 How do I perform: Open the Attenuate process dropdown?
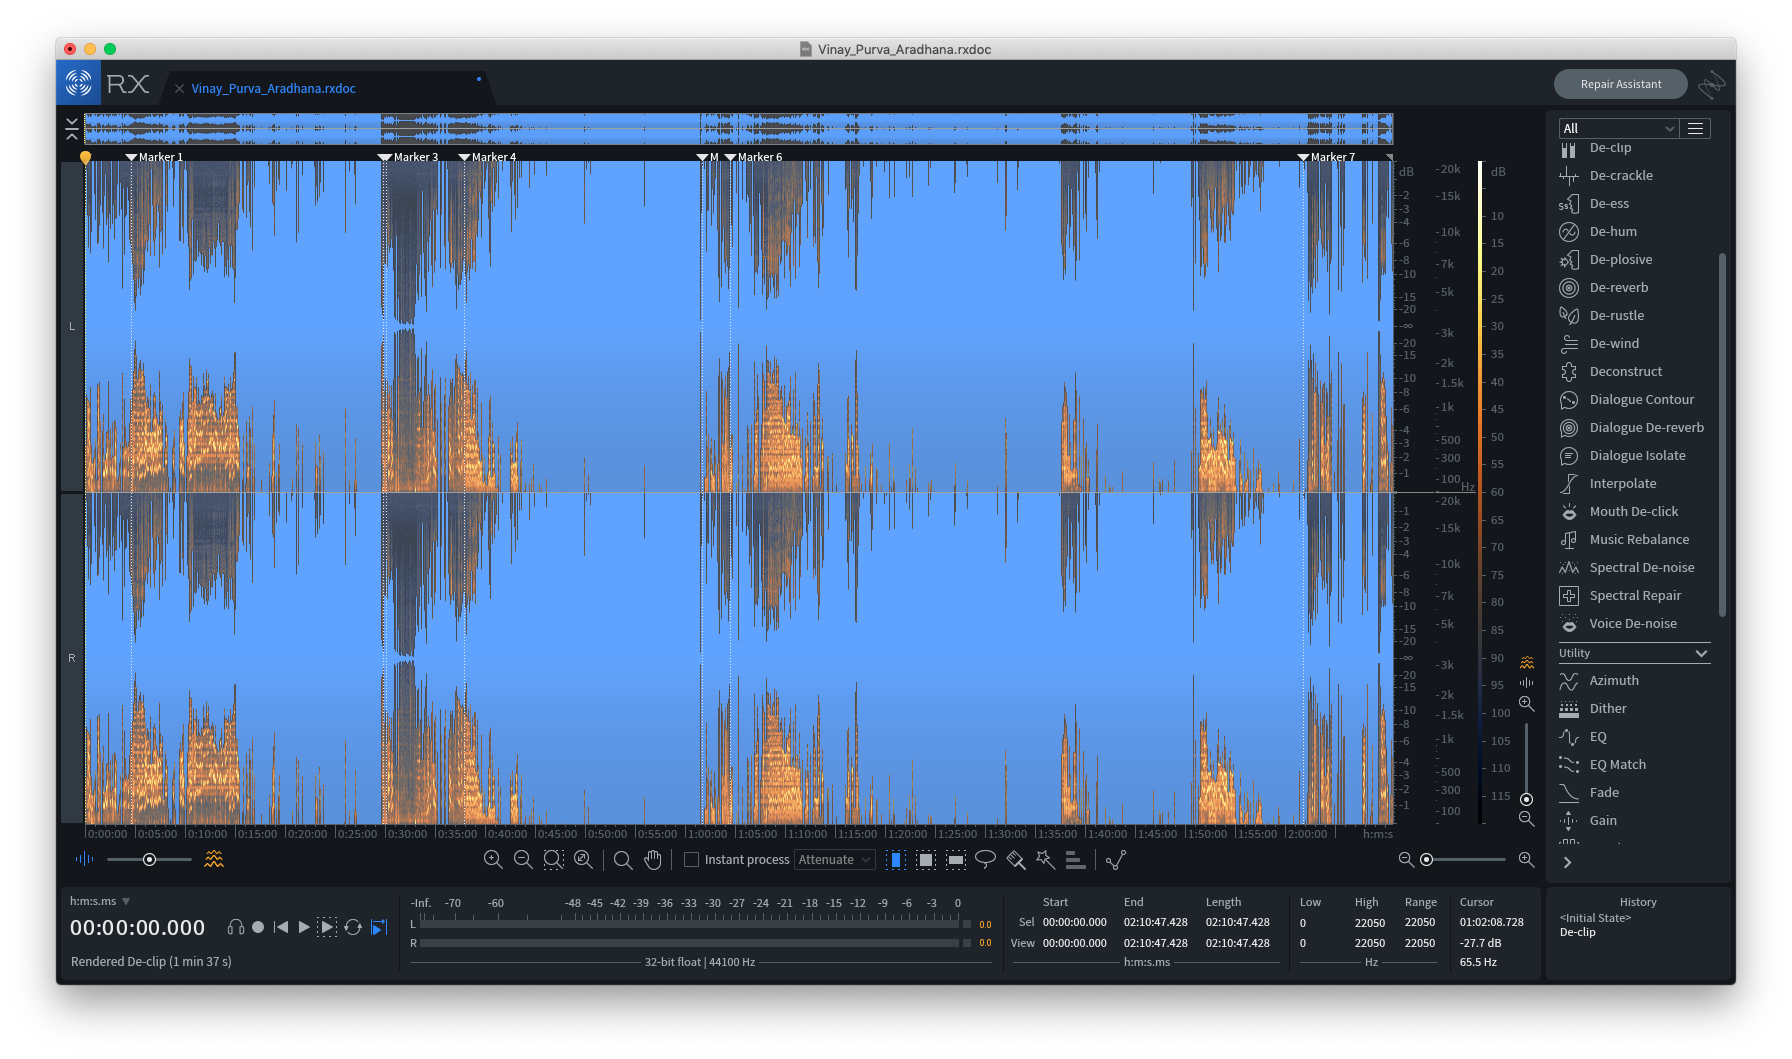point(834,859)
